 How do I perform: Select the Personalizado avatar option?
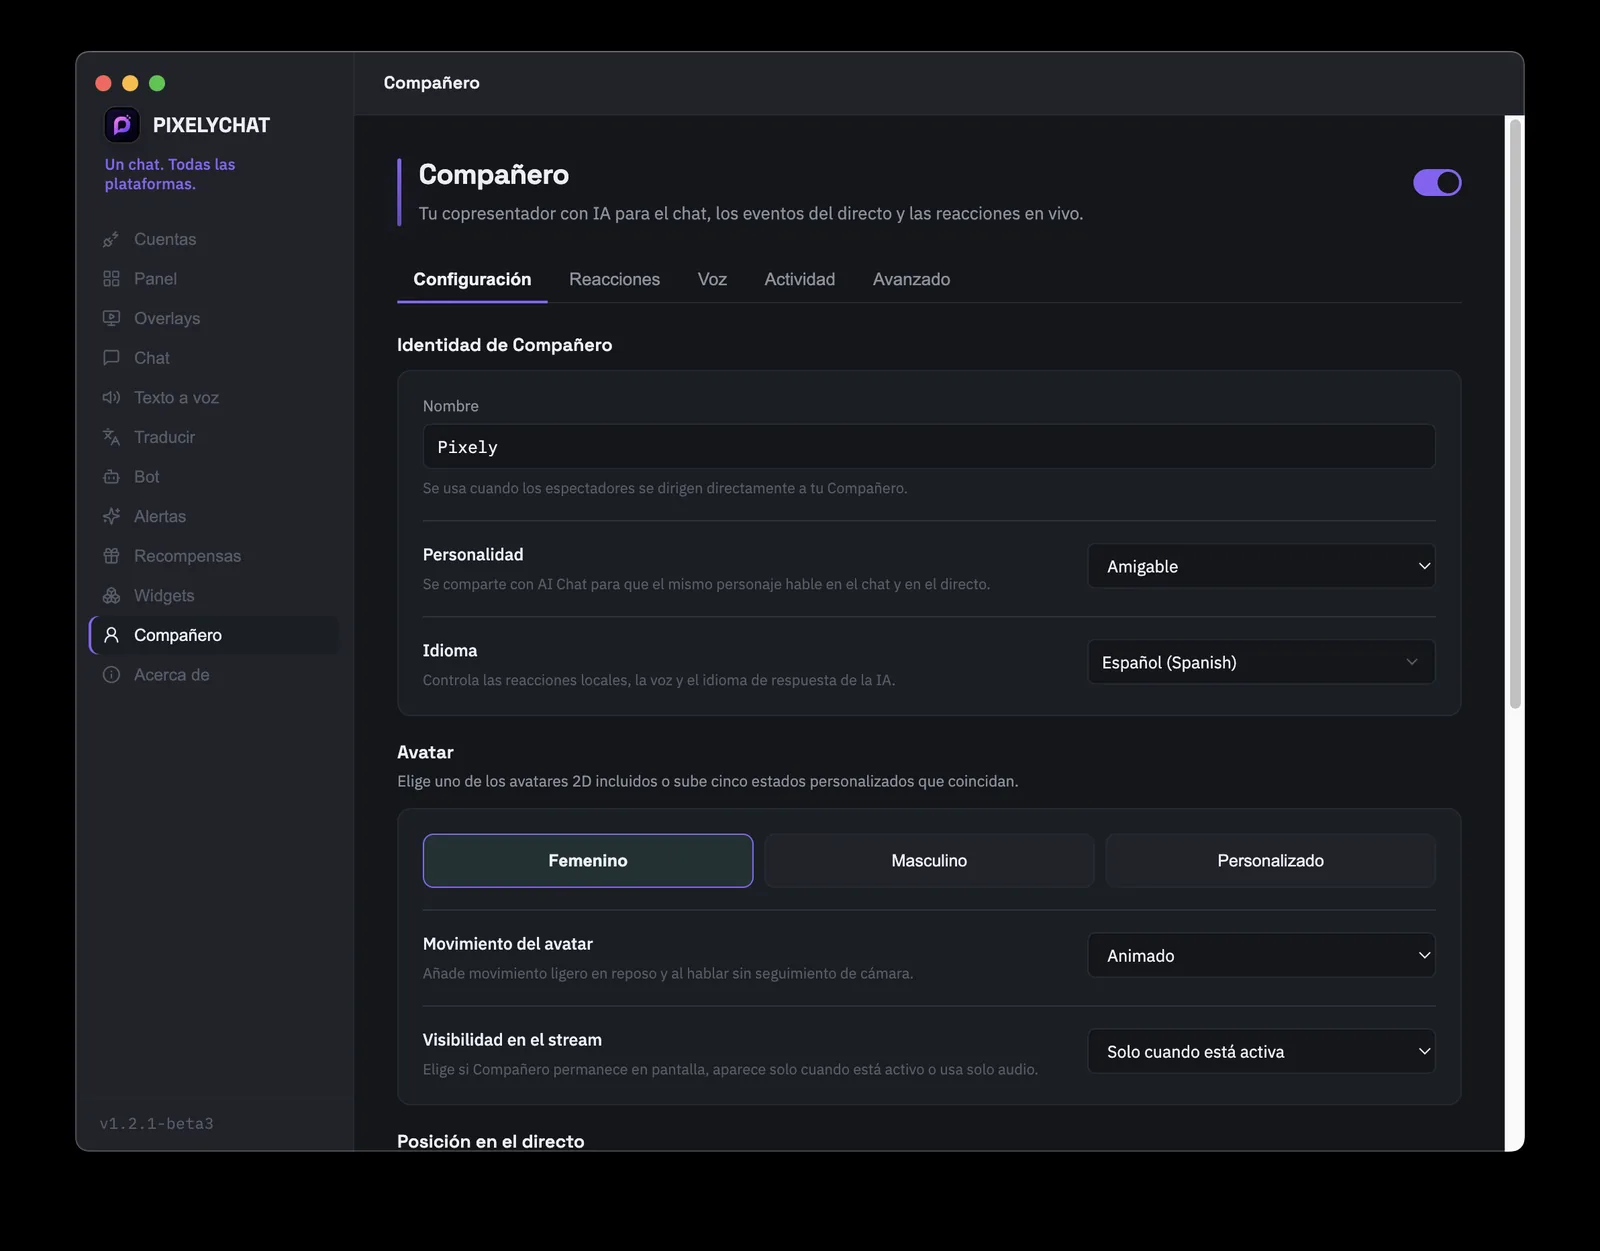(1270, 861)
